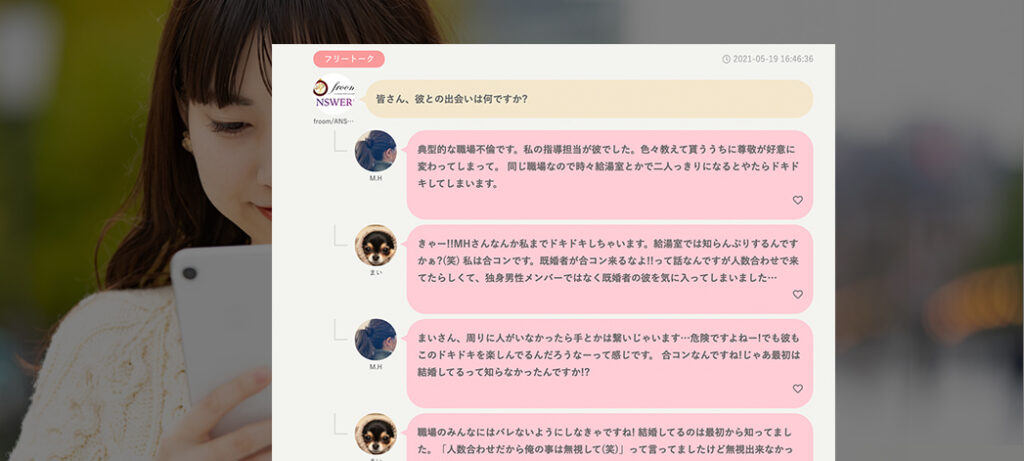Open the chihuahua avatar on the bottom reply
The width and height of the screenshot is (1024, 461).
coord(376,434)
